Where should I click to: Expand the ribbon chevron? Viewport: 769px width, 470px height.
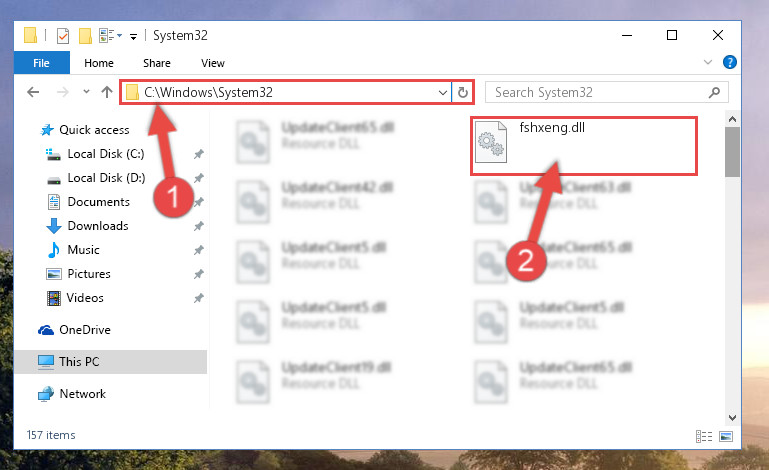[708, 62]
